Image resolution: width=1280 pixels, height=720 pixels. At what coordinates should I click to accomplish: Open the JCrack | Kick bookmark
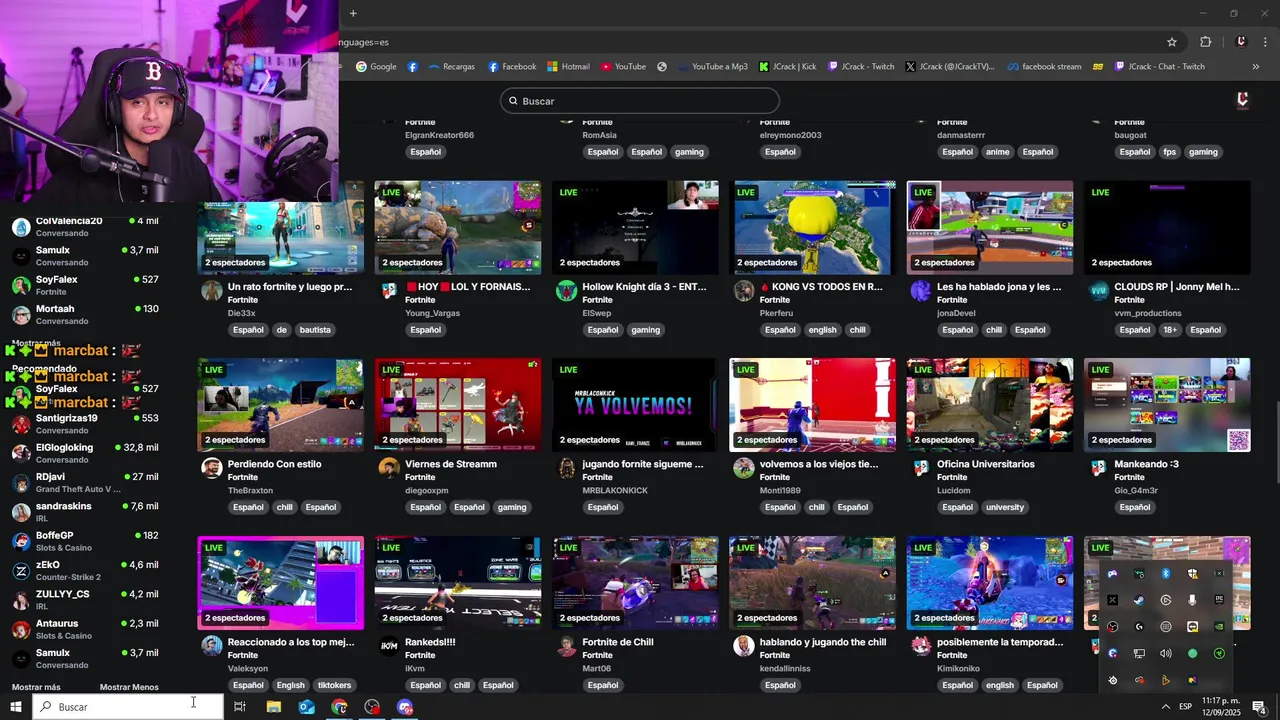point(787,67)
